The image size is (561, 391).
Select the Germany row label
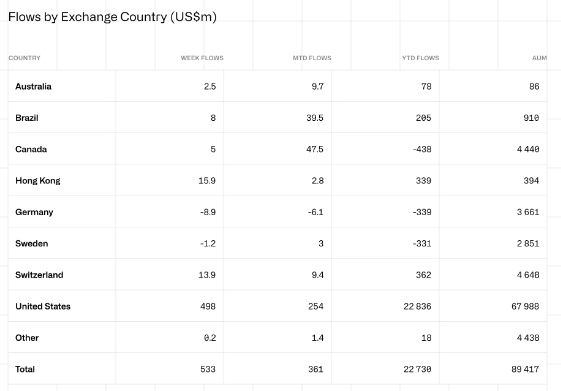click(34, 212)
